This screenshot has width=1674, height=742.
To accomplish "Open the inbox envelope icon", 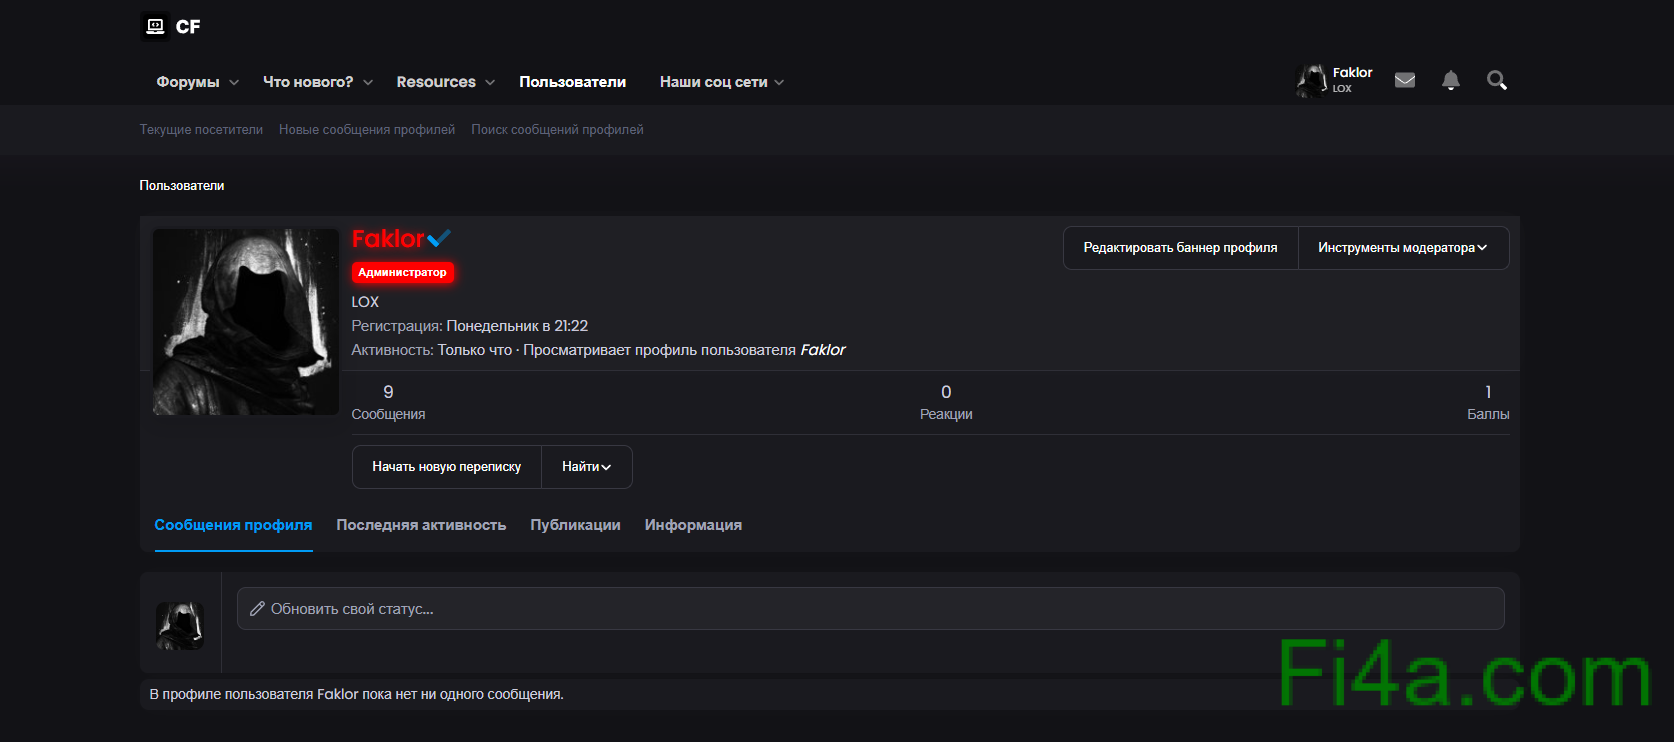I will tap(1405, 80).
